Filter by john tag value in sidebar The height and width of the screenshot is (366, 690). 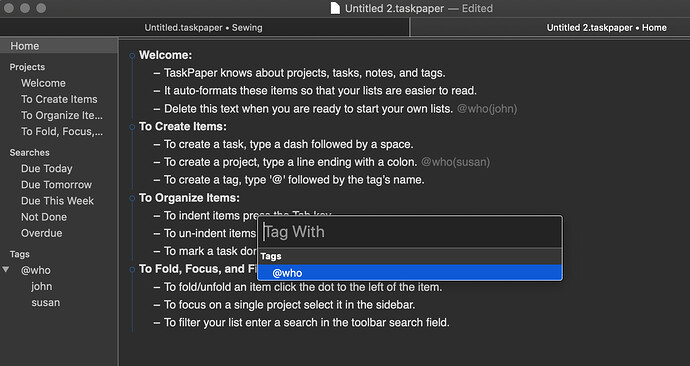coord(42,286)
